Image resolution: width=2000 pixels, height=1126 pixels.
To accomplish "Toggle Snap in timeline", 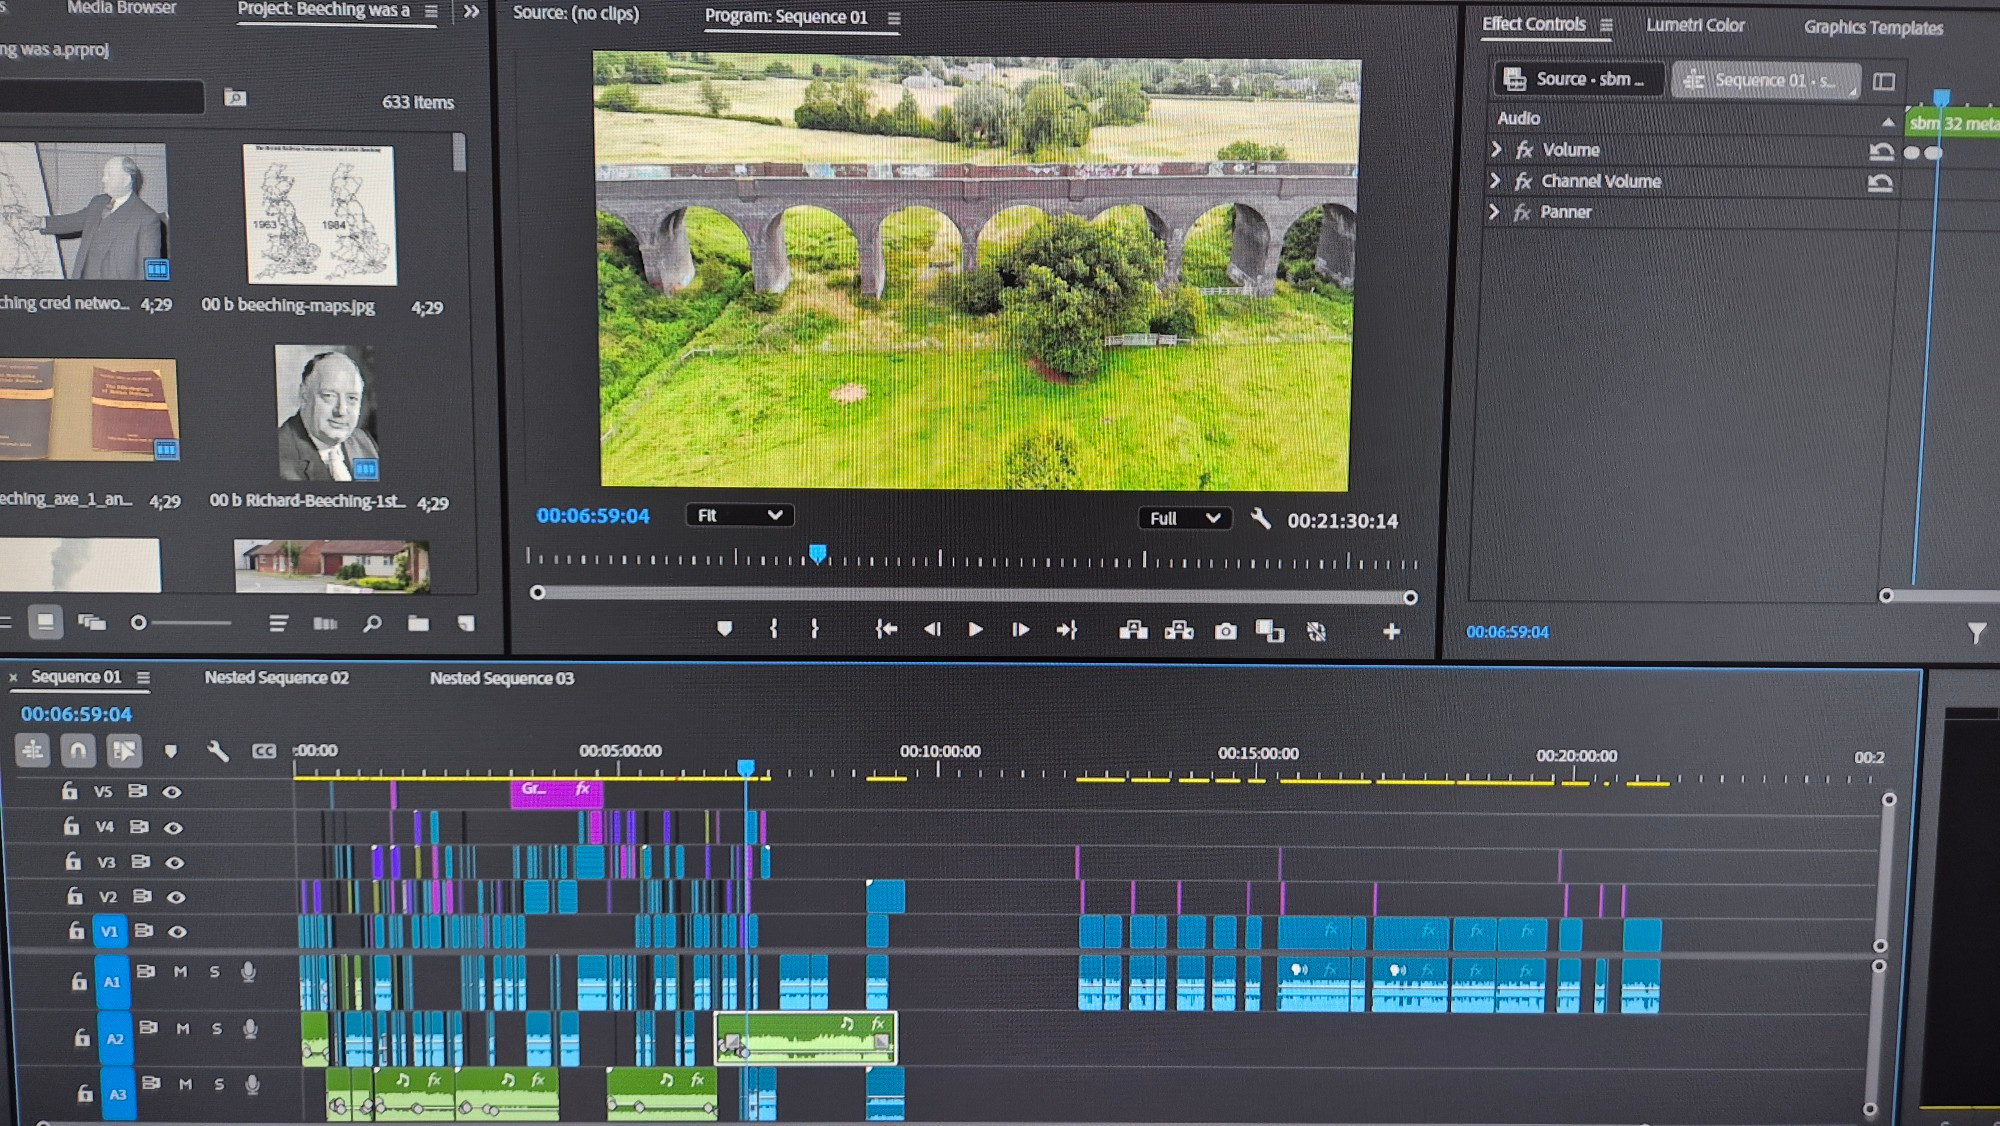I will click(78, 749).
